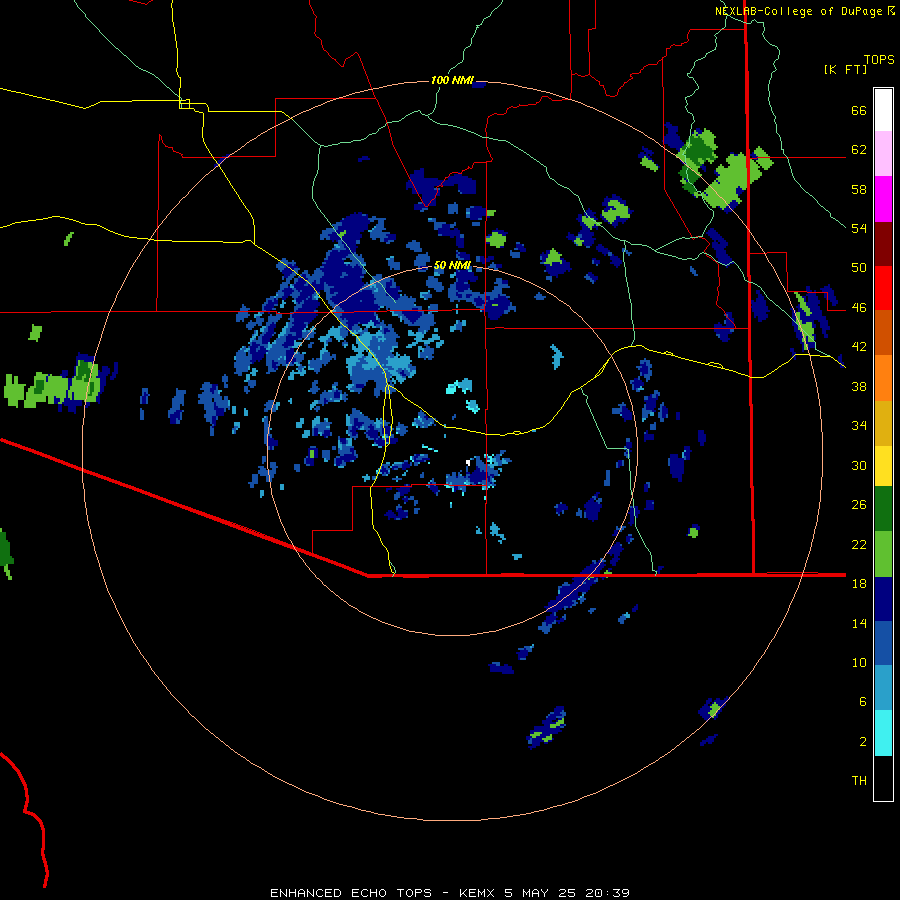Click the 10 value on the legend
The width and height of the screenshot is (900, 900).
click(859, 662)
